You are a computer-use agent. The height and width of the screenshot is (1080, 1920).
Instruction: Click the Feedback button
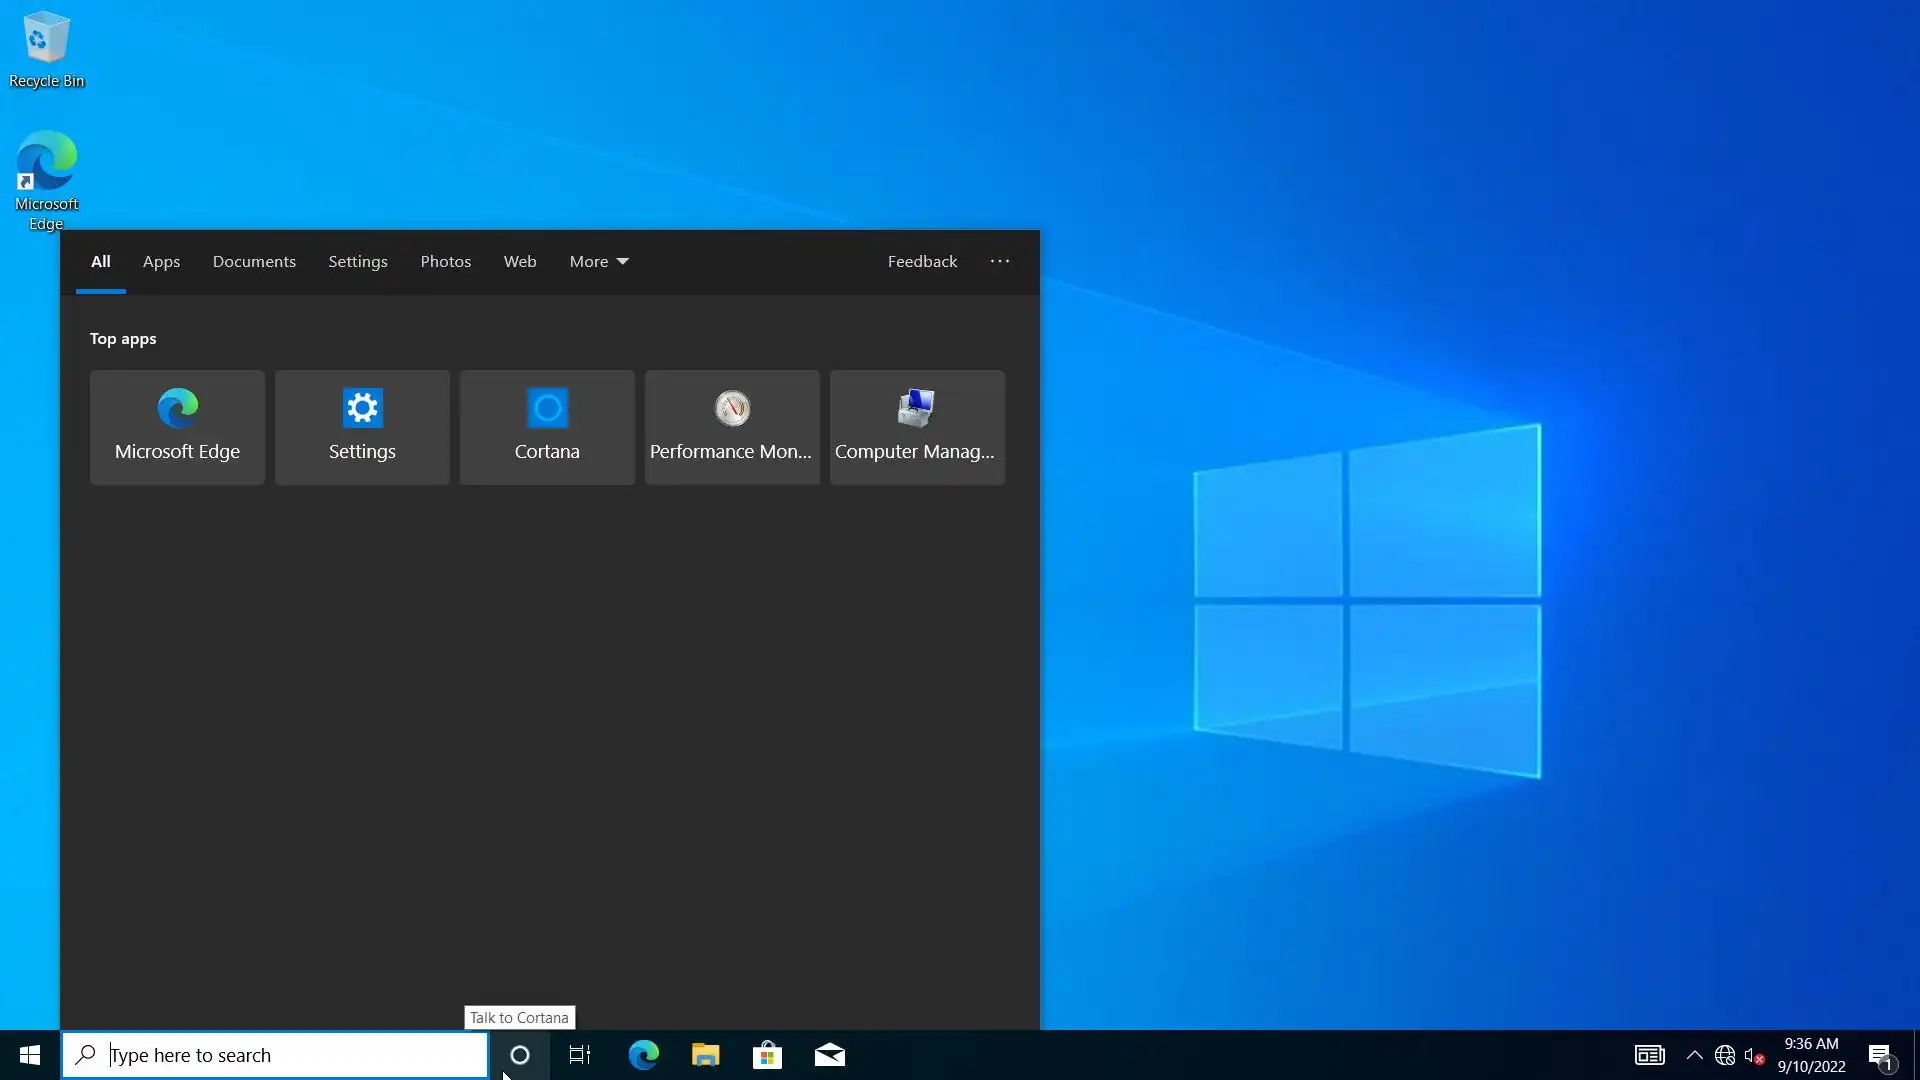coord(922,261)
